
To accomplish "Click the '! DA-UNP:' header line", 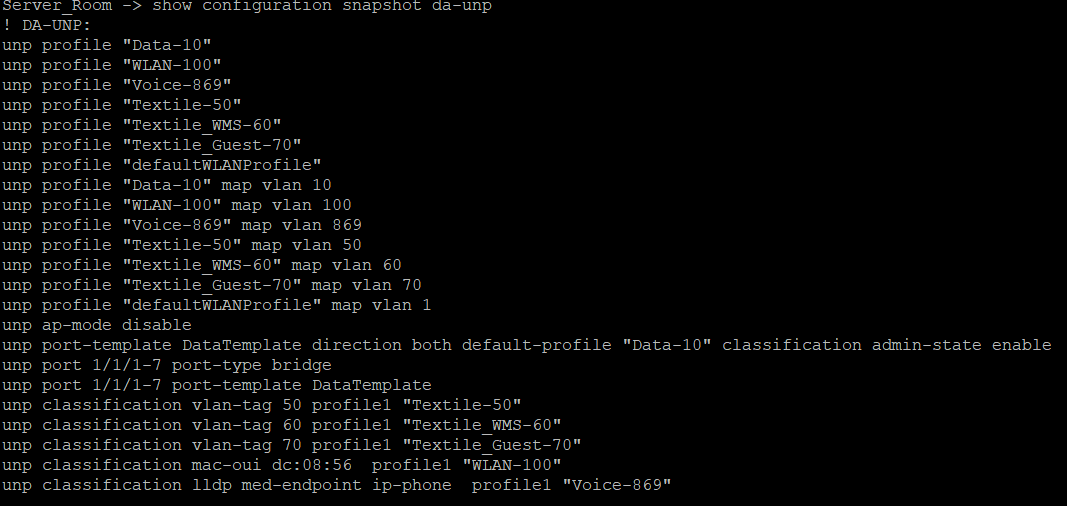I will (46, 25).
